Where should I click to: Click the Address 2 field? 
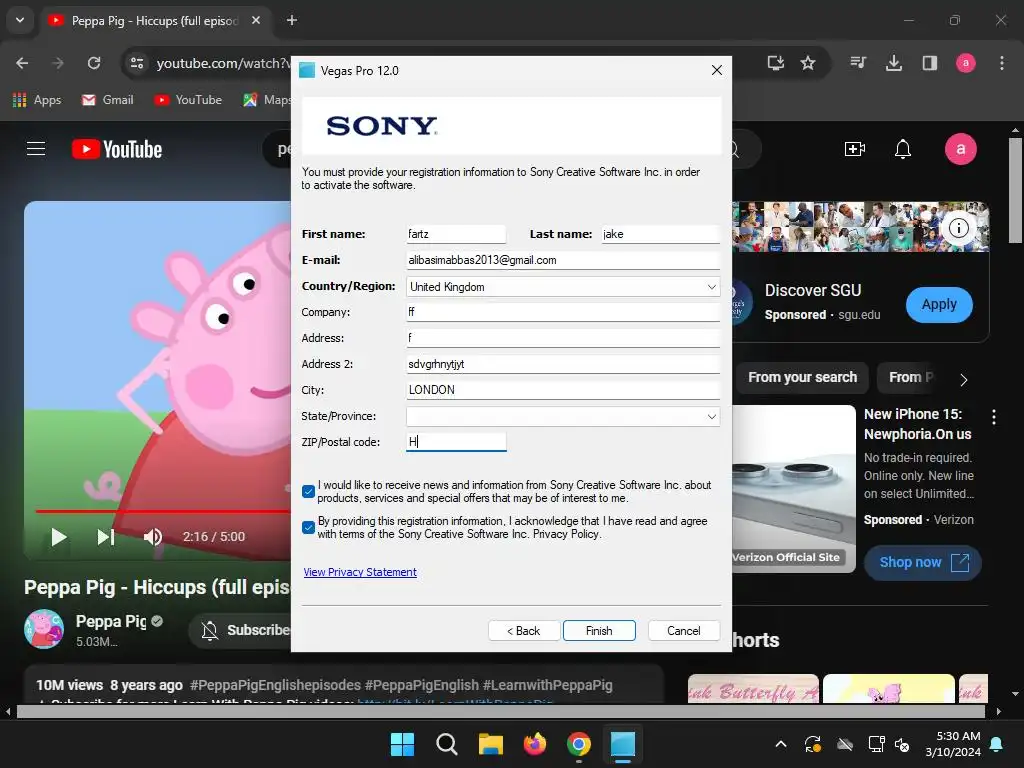click(563, 364)
